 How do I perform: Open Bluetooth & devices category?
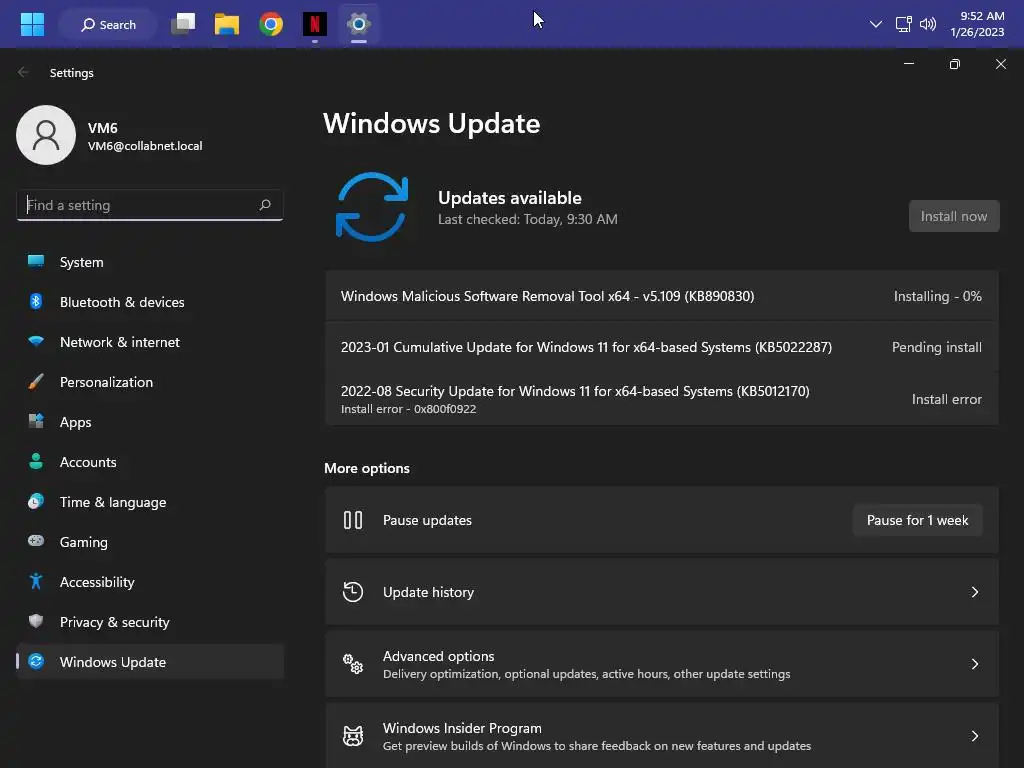[x=150, y=302]
